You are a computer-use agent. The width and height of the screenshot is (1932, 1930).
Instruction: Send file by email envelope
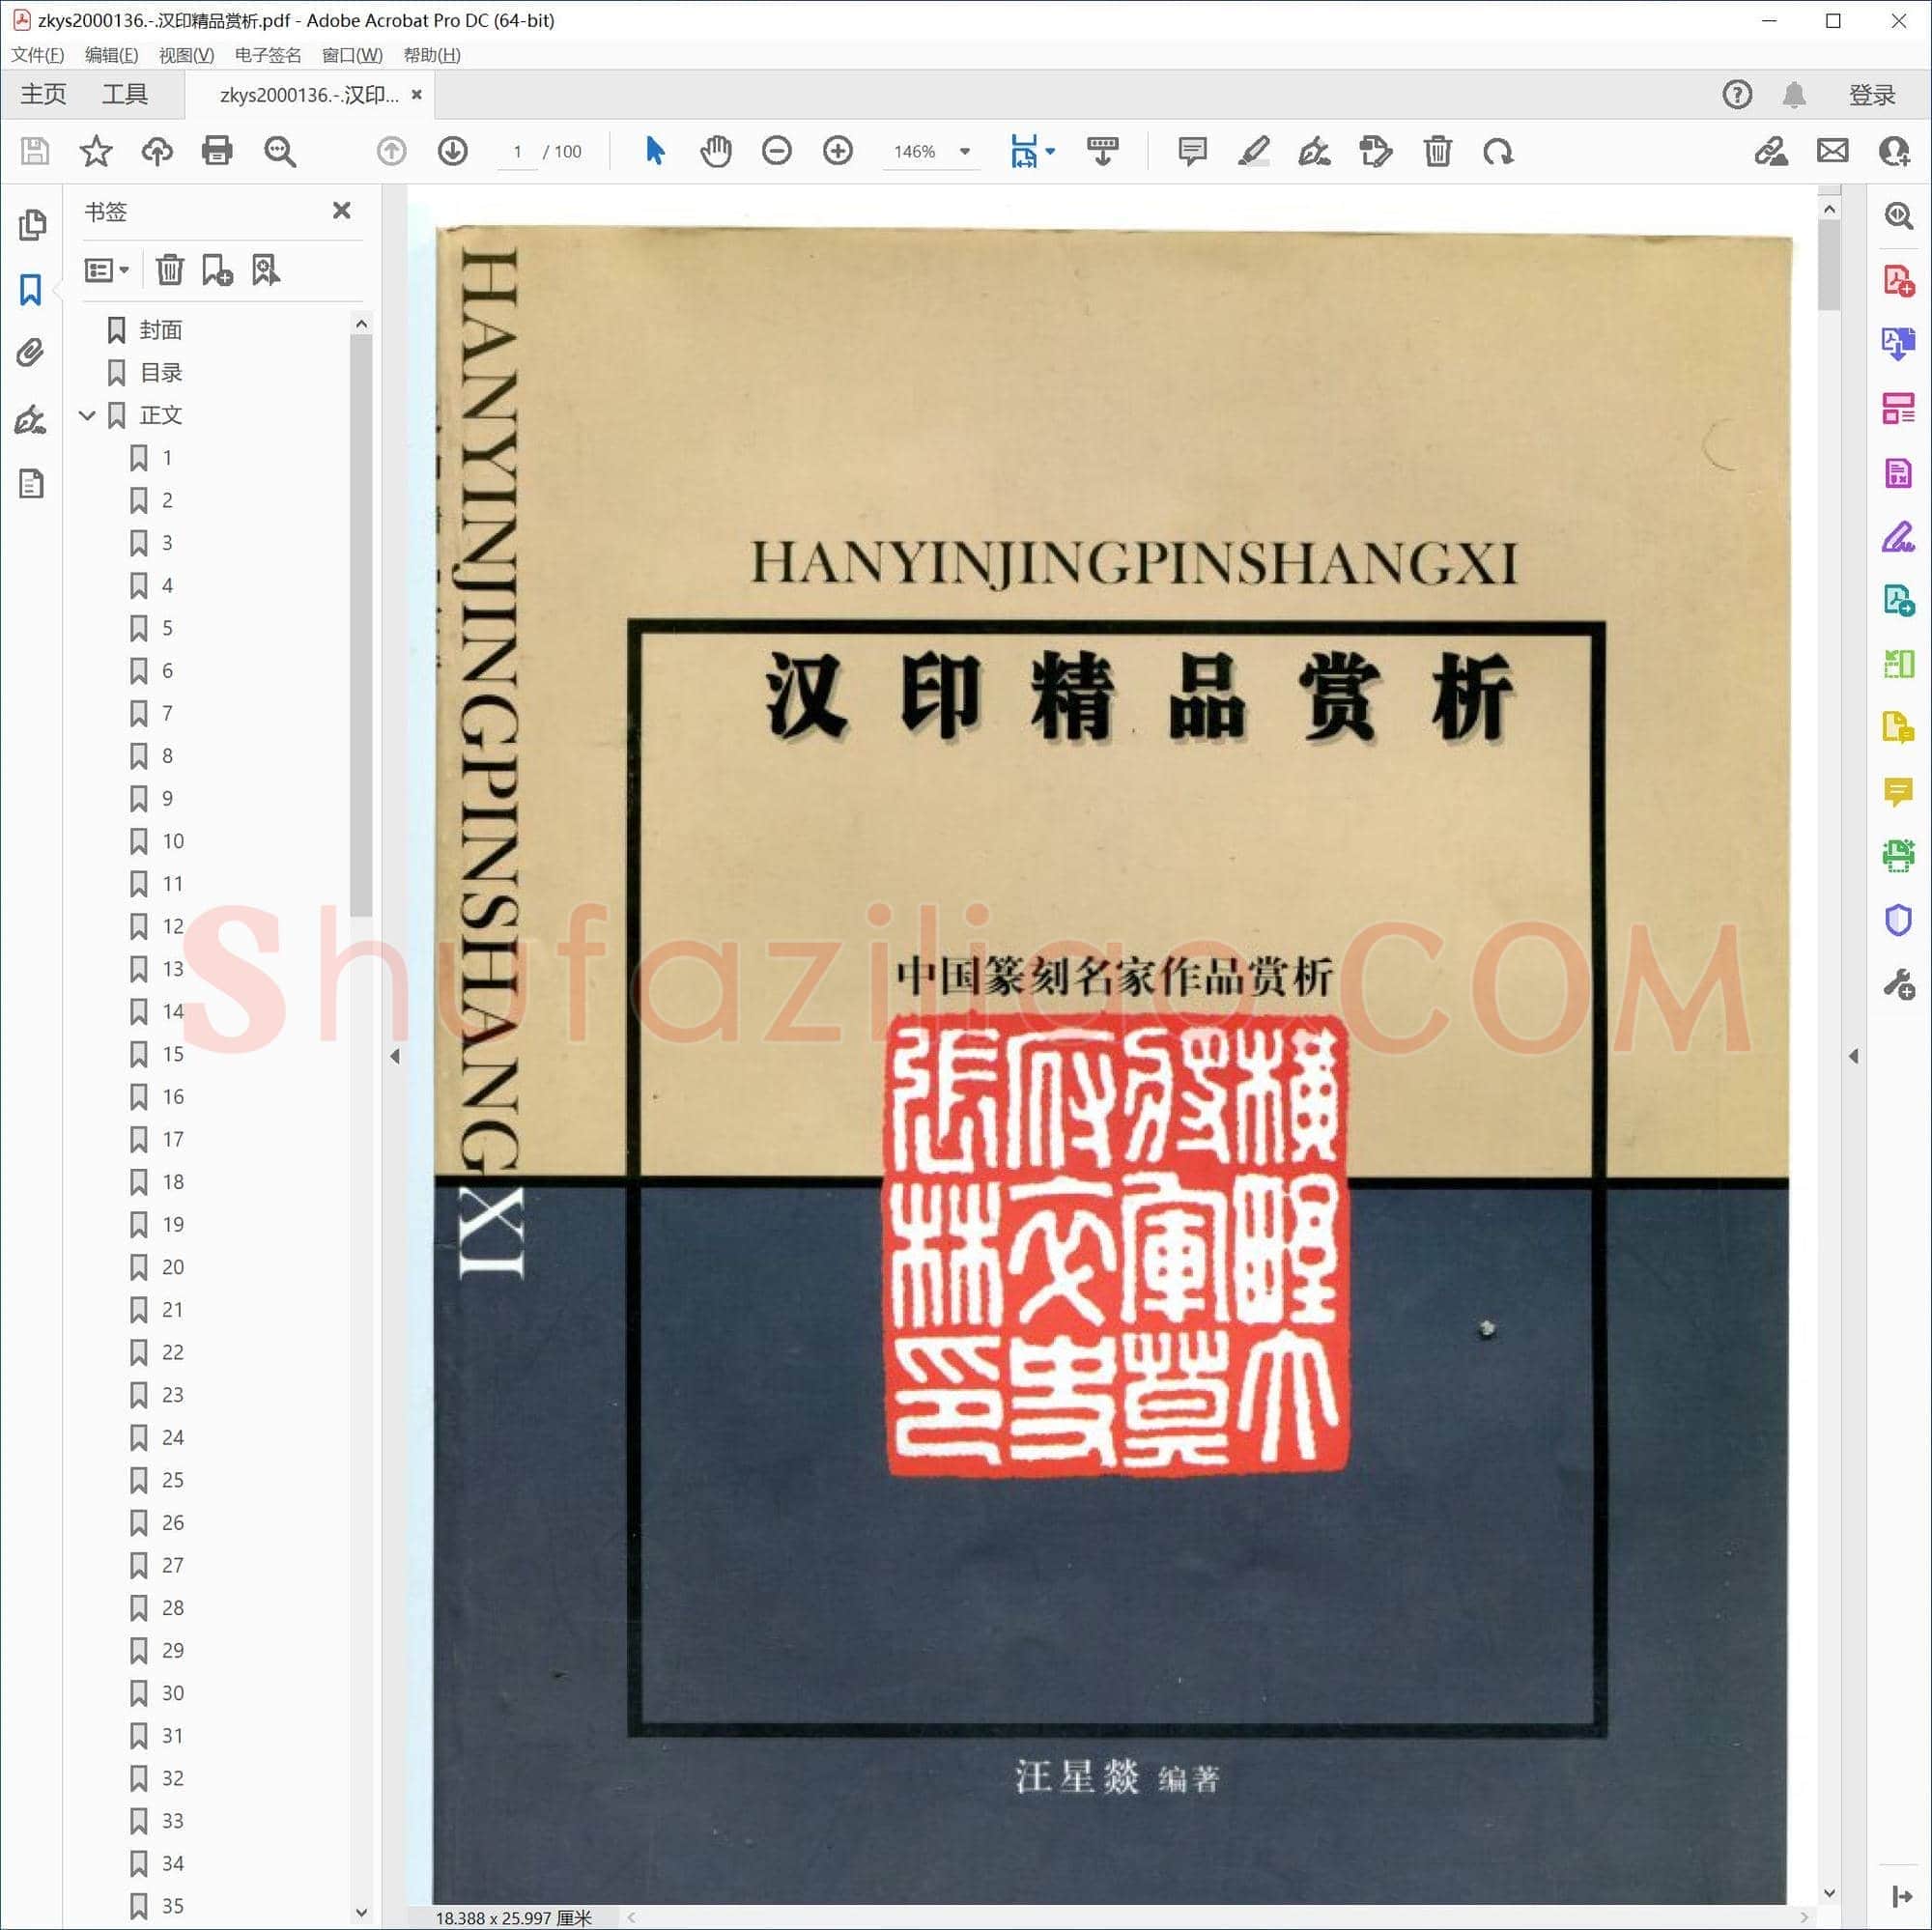tap(1832, 151)
